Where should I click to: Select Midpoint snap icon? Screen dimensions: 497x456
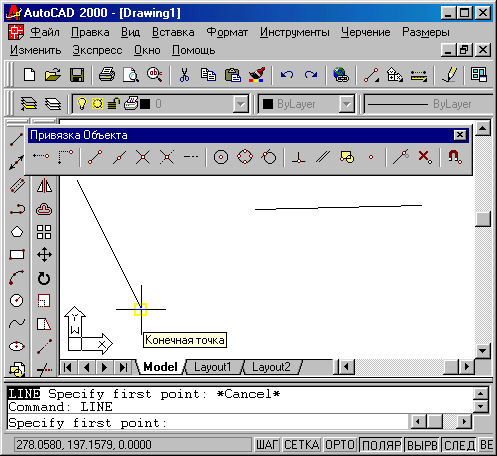click(119, 157)
